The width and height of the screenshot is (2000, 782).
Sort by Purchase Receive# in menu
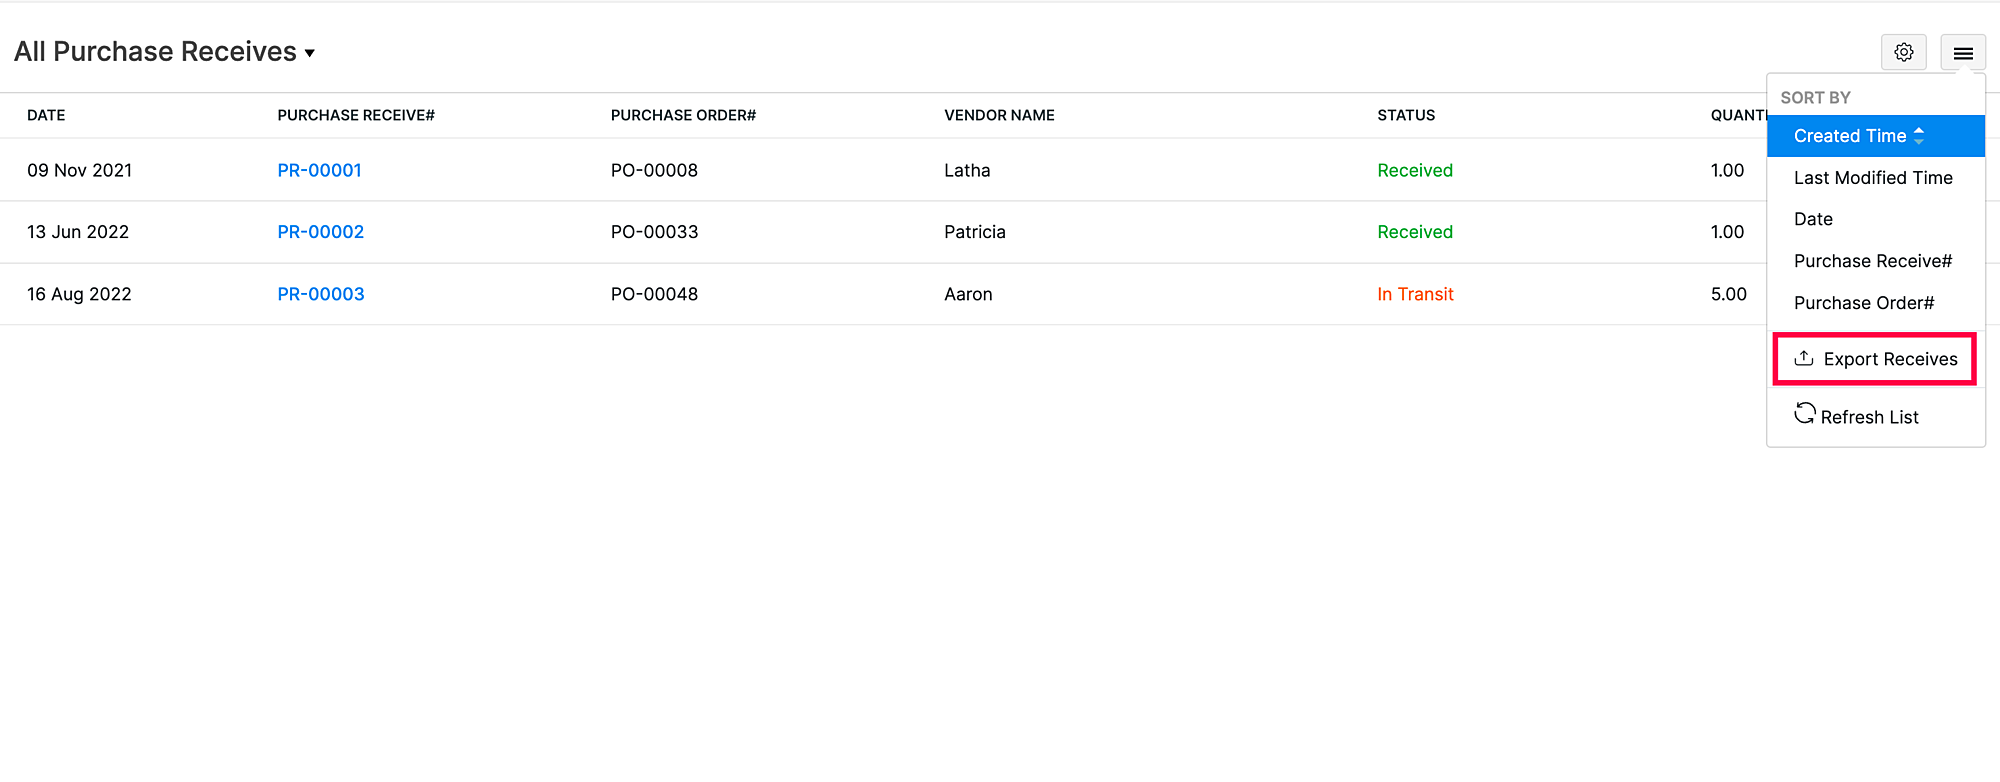tap(1872, 261)
